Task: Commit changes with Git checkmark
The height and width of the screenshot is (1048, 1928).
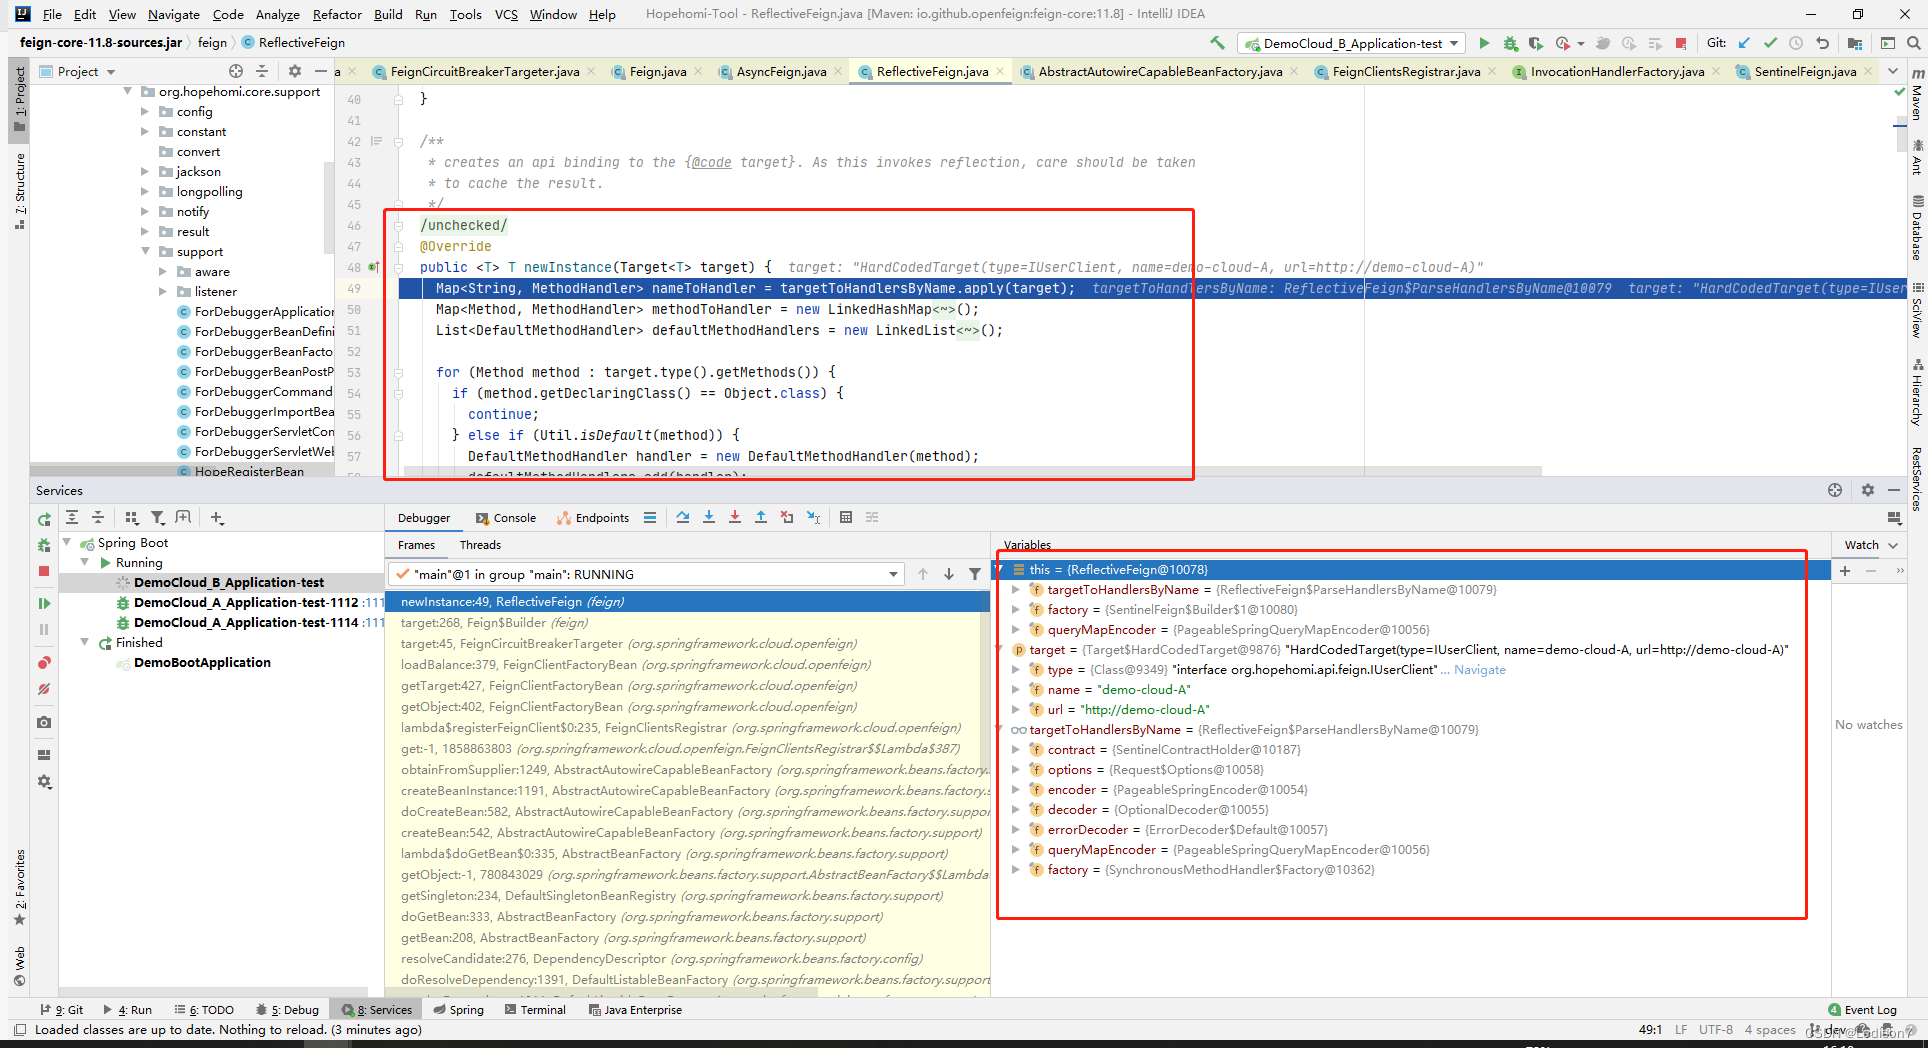Action: click(x=1771, y=43)
